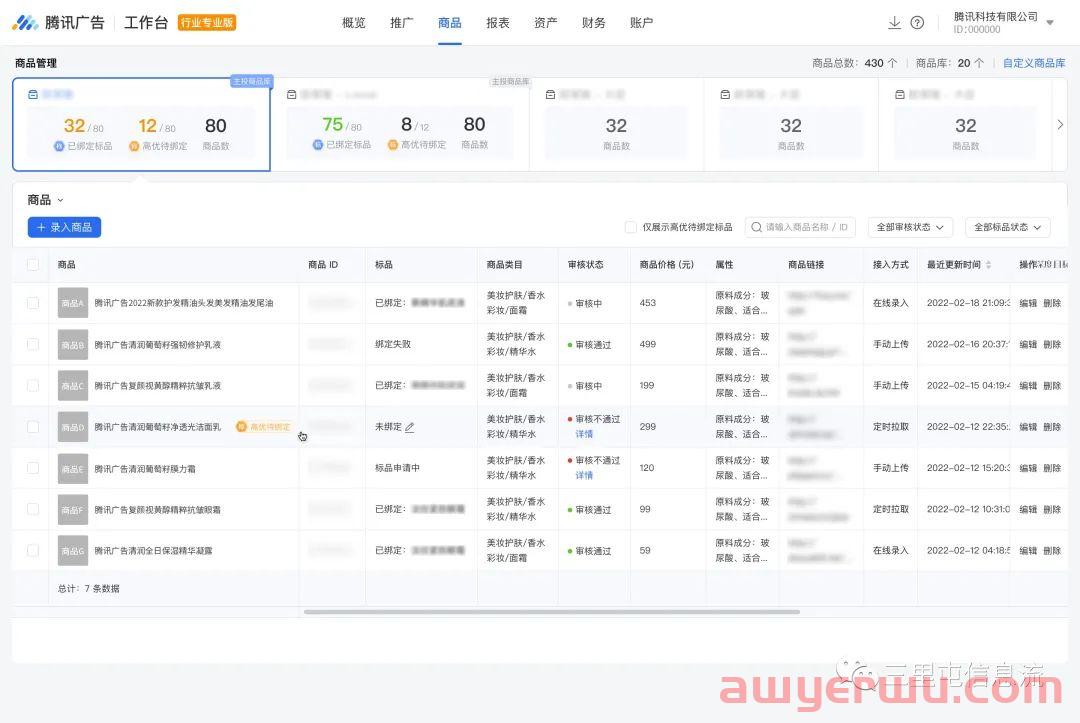This screenshot has height=723, width=1080.
Task: Open the 全部审核状态 dropdown
Action: coord(909,227)
